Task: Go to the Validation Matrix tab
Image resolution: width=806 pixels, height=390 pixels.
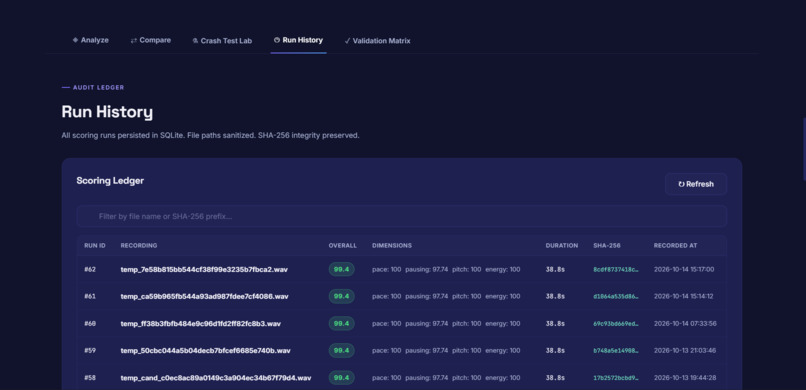Action: point(377,41)
